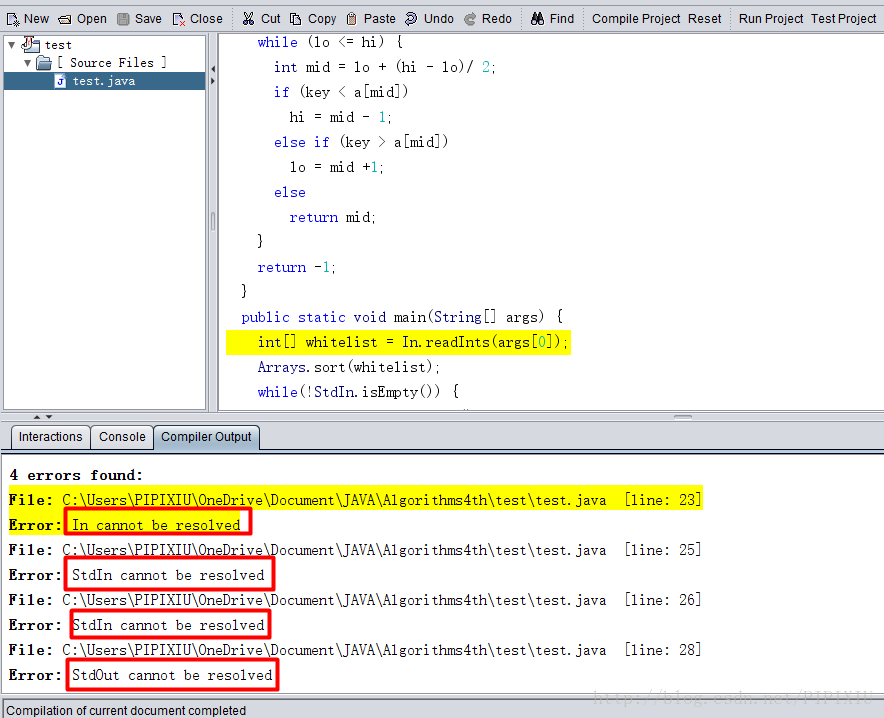Screen dimensions: 884x718
Task: Click the Paste clipboard icon
Action: click(351, 19)
